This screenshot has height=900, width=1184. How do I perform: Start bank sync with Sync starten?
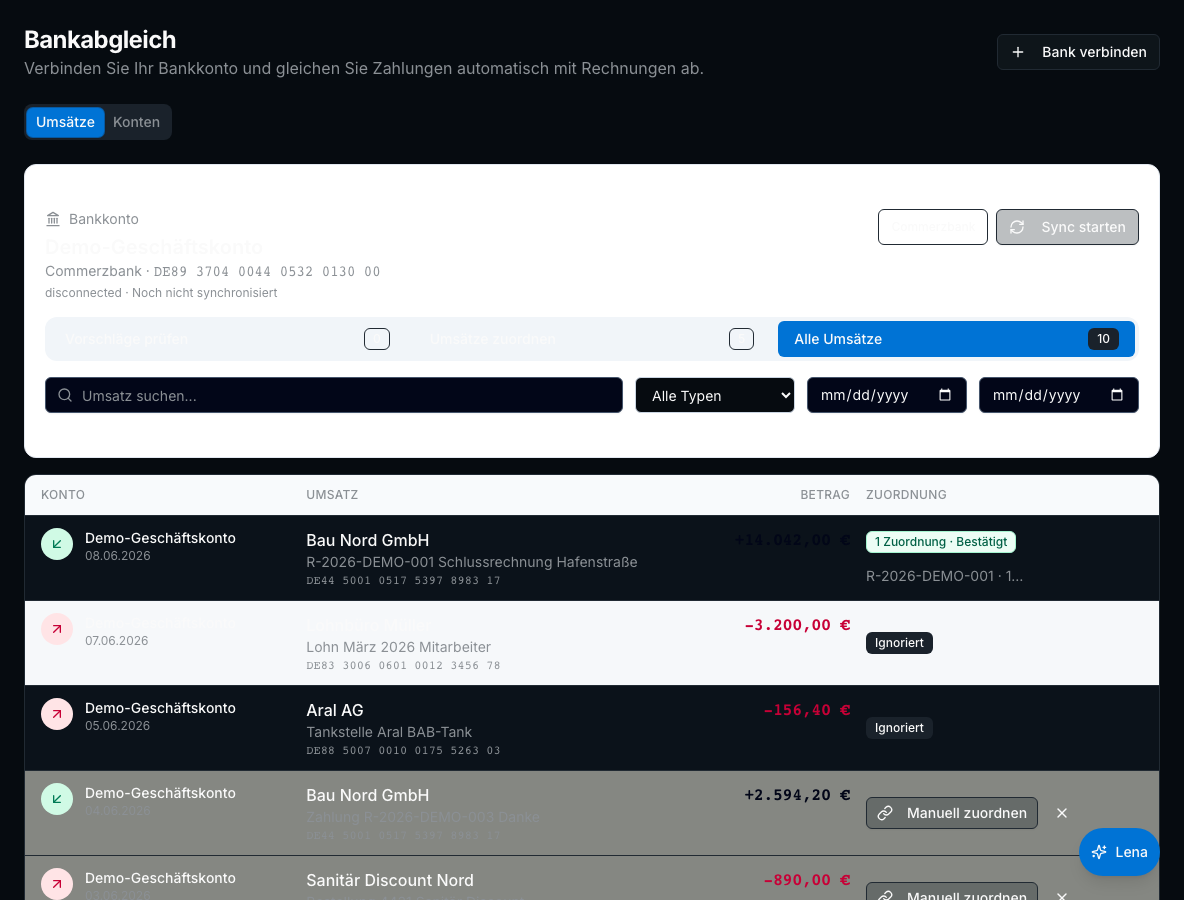point(1067,227)
